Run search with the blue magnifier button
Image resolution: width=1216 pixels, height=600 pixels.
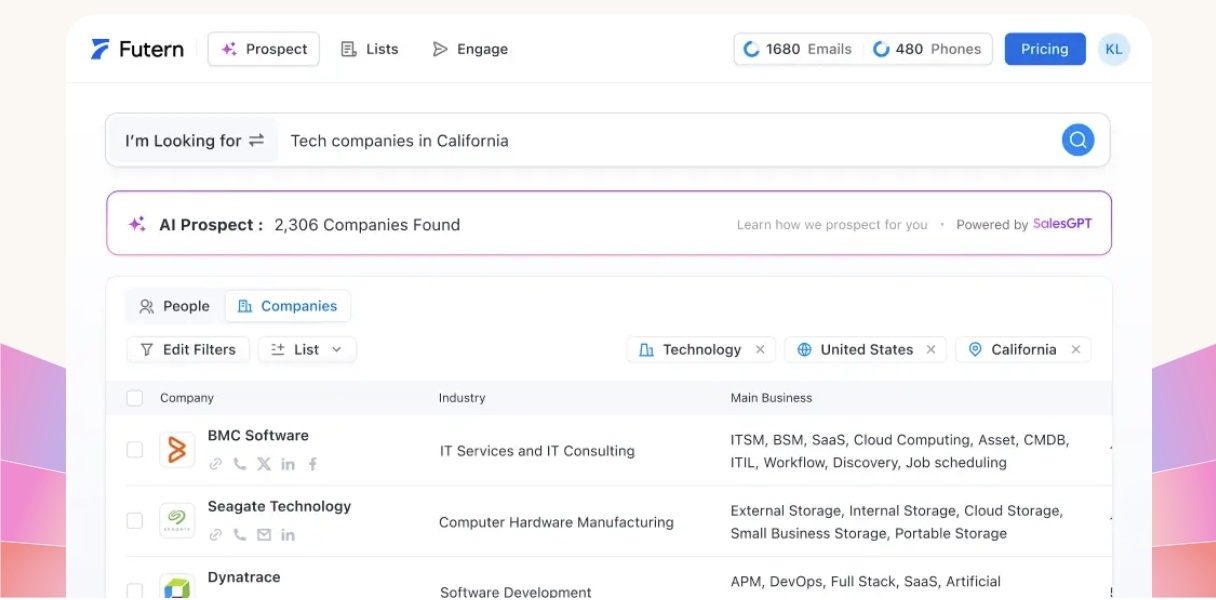(x=1078, y=140)
